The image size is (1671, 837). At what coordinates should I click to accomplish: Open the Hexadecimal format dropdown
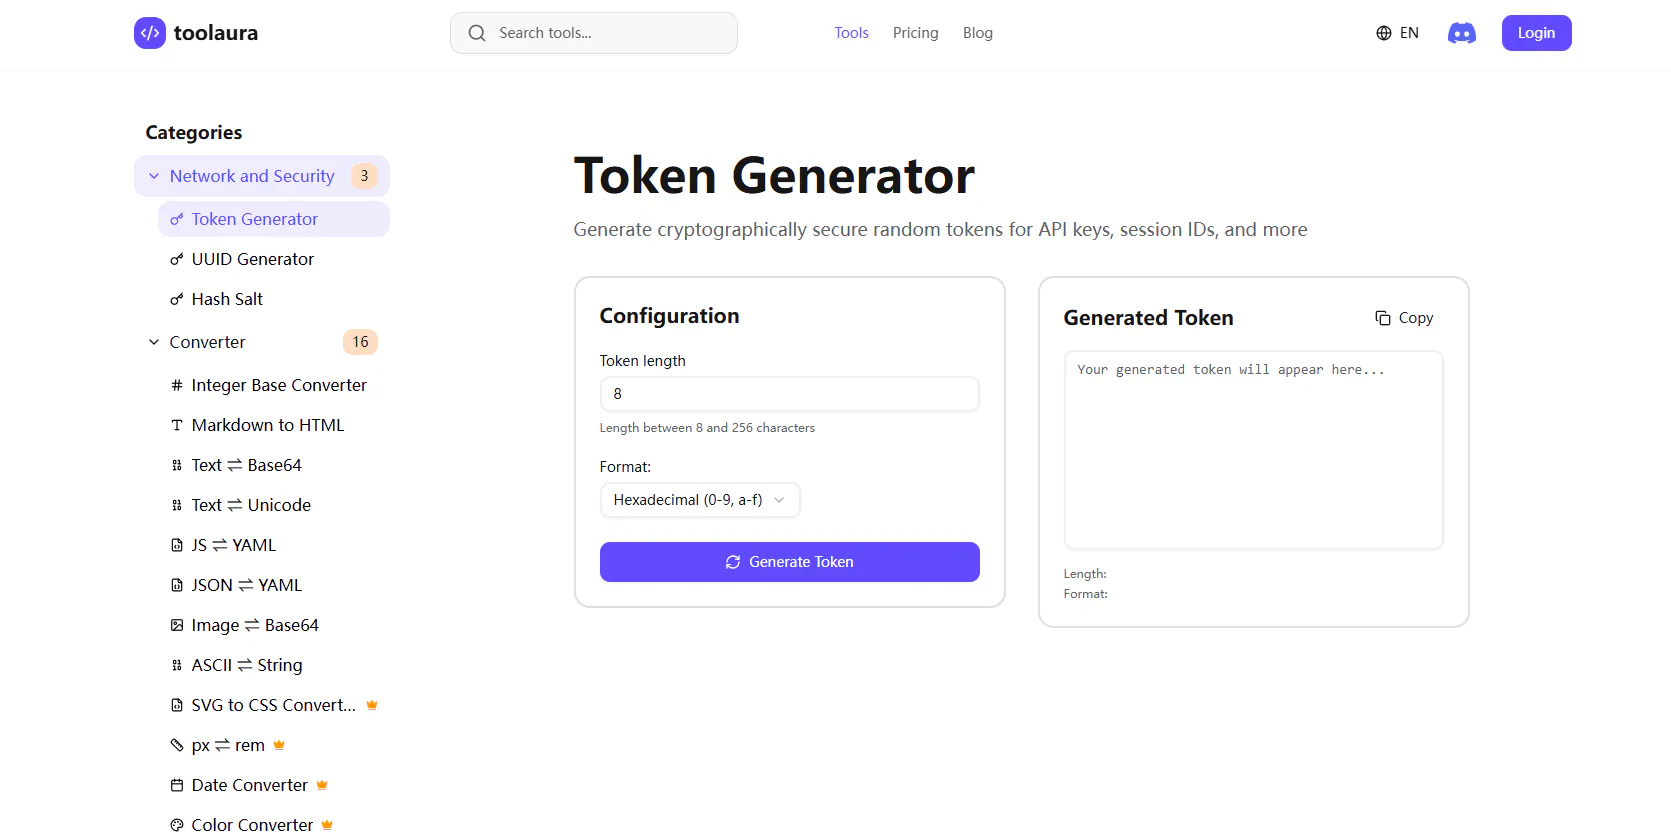tap(700, 500)
